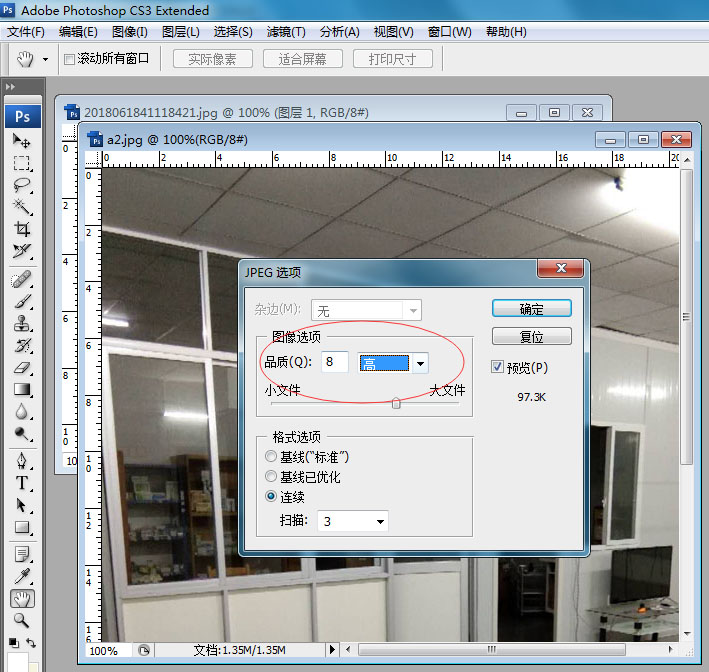Click the 确定 button
Image resolution: width=709 pixels, height=672 pixels.
531,308
